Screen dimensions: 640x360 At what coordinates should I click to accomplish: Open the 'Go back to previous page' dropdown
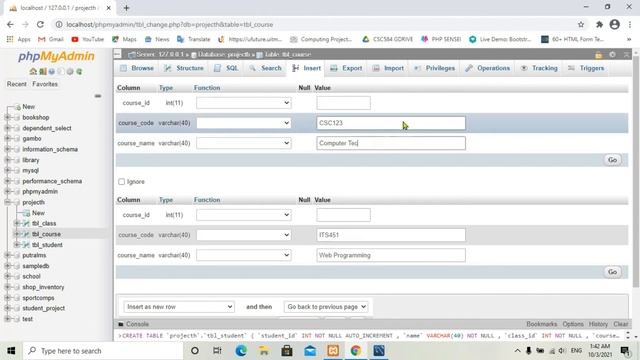point(326,307)
